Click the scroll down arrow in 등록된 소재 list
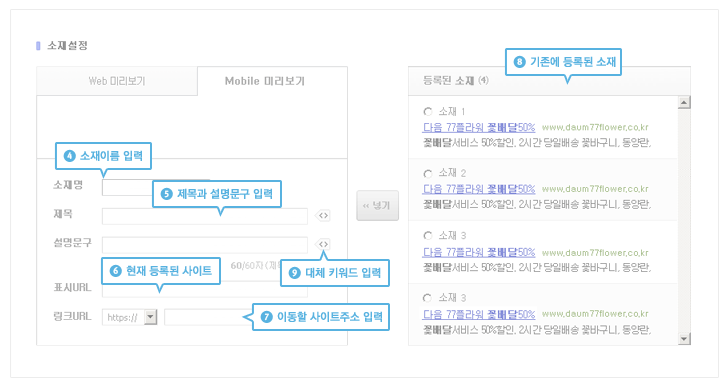This screenshot has width=727, height=388. point(684,339)
